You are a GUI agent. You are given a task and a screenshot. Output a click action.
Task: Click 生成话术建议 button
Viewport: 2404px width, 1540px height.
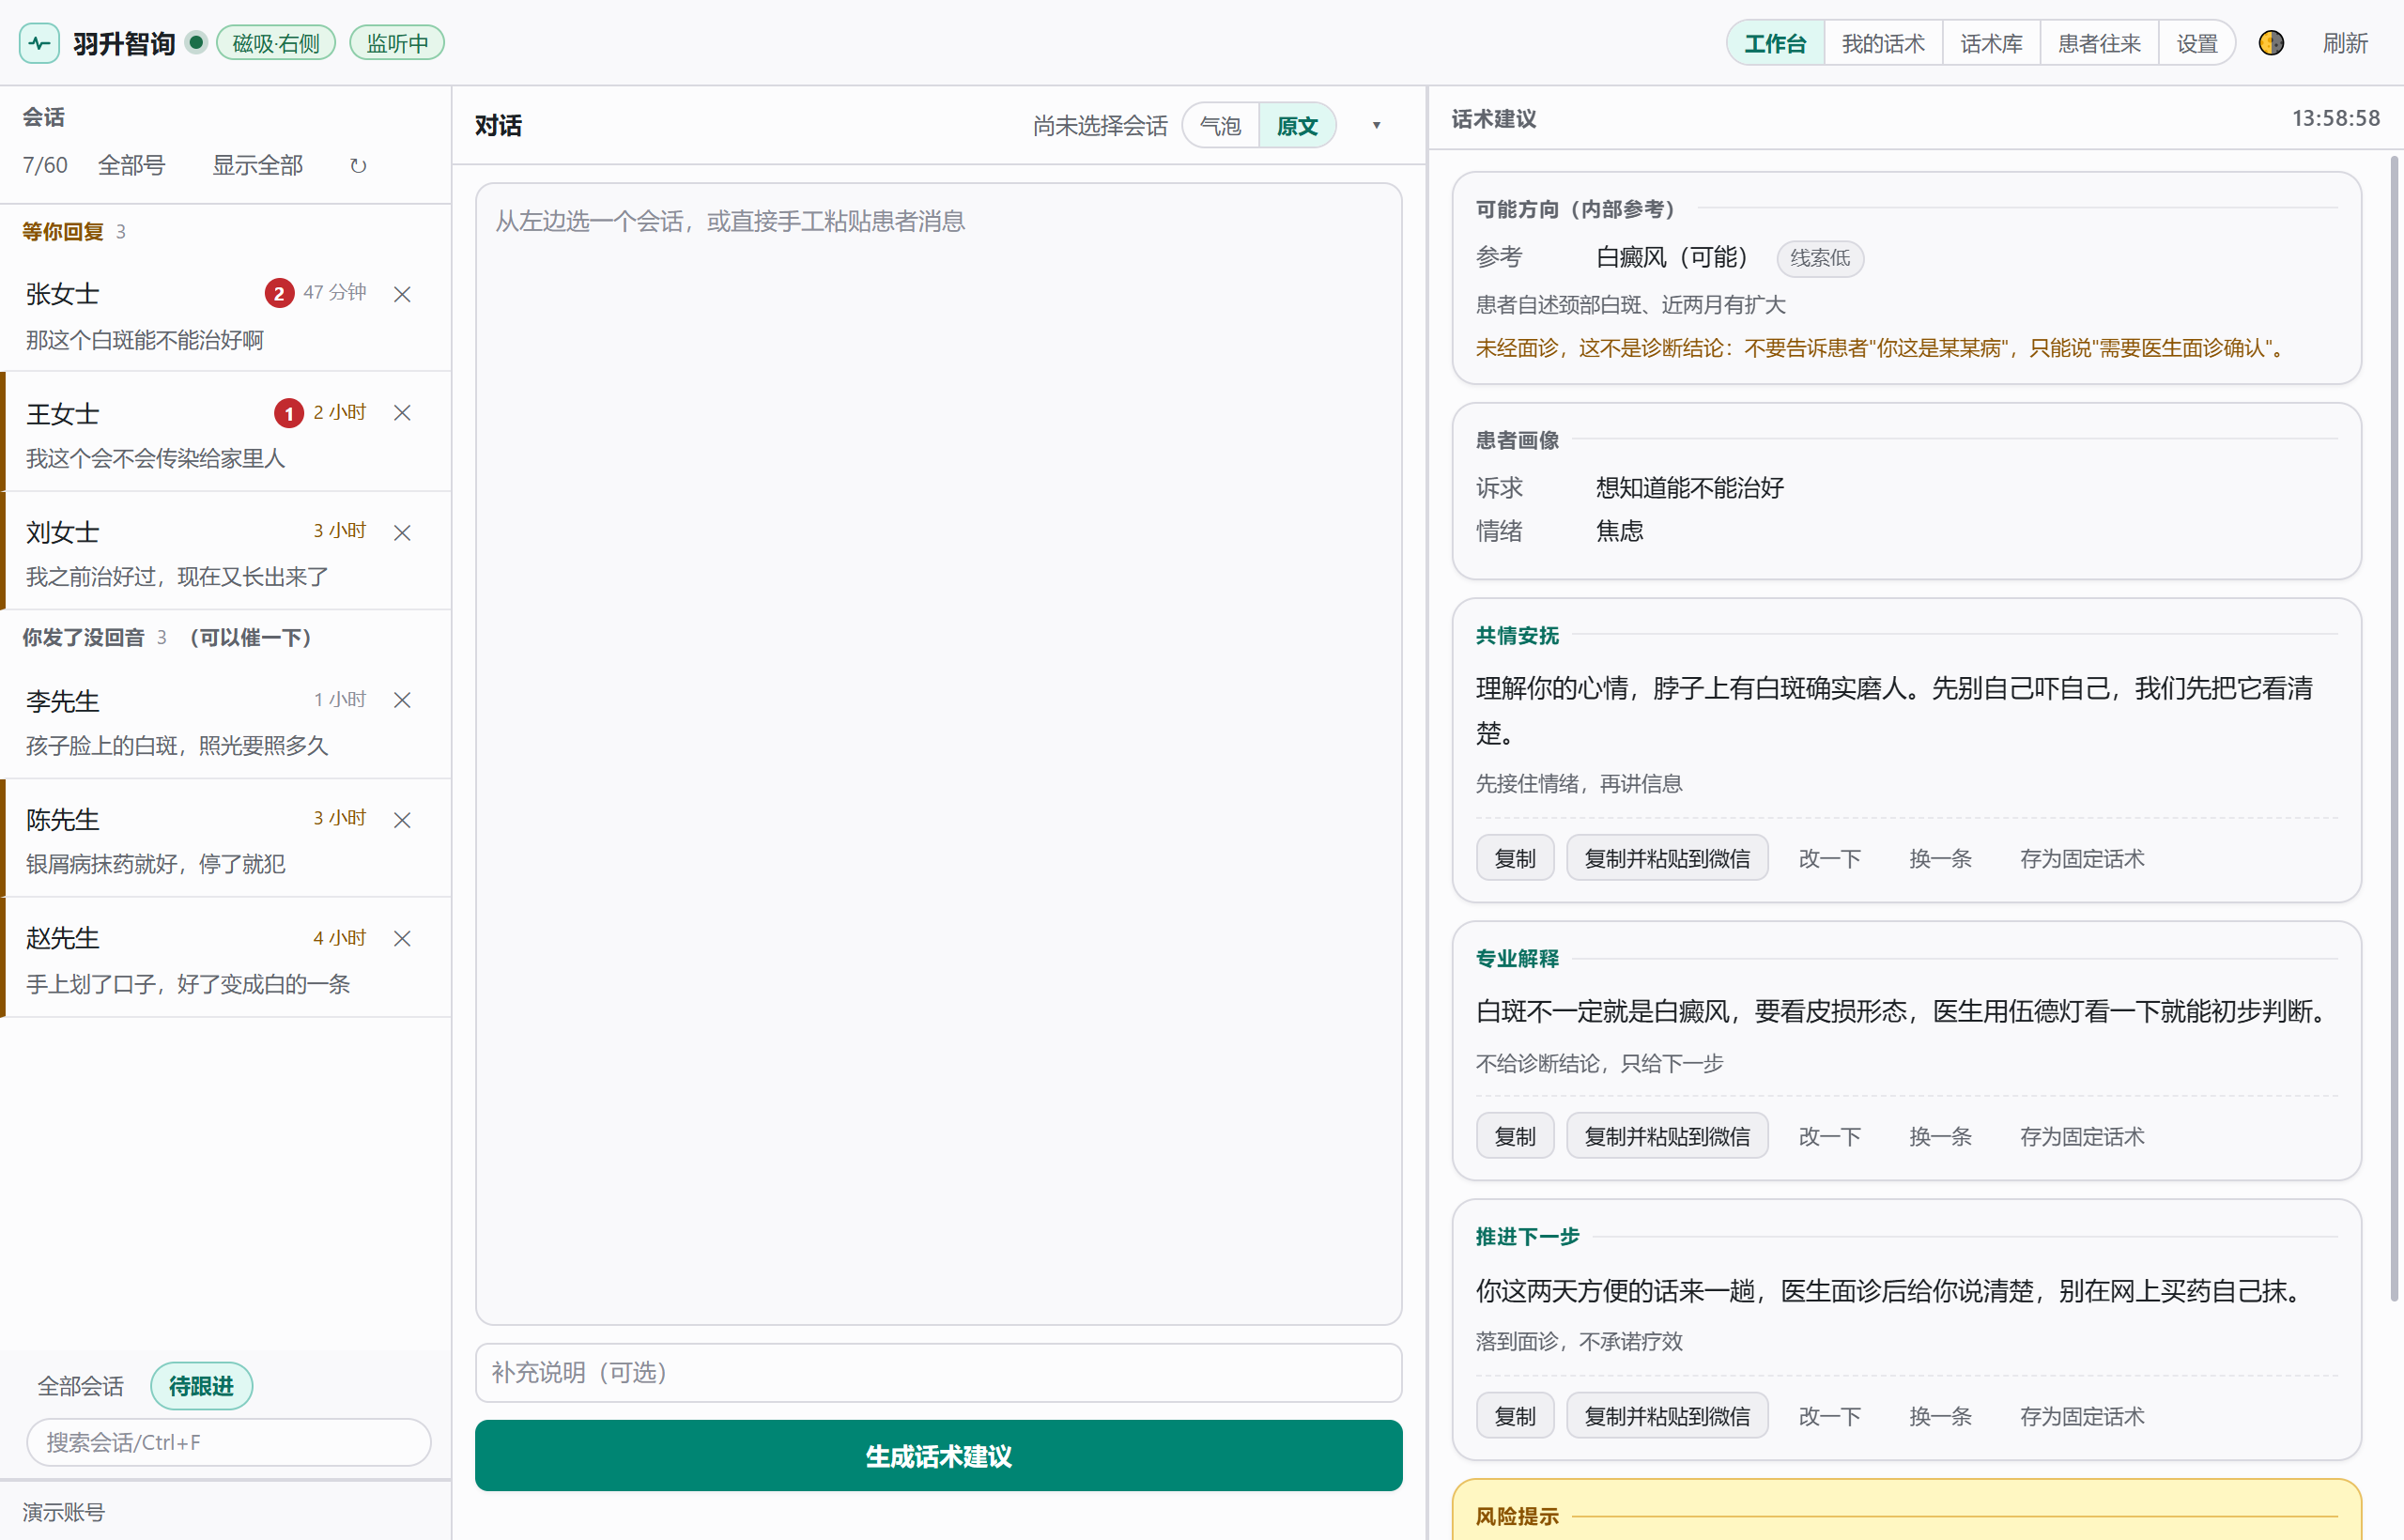(938, 1456)
